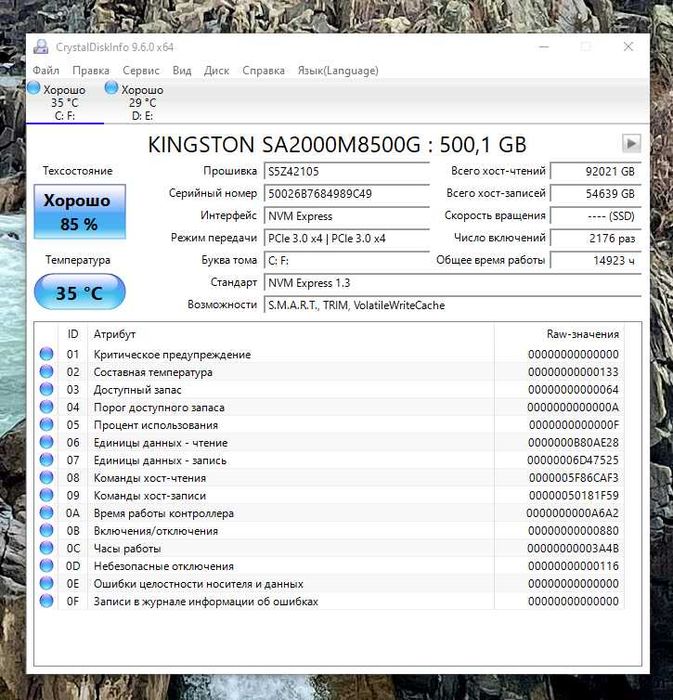Click raw value 0000000000064
The width and height of the screenshot is (673, 700).
coord(573,390)
